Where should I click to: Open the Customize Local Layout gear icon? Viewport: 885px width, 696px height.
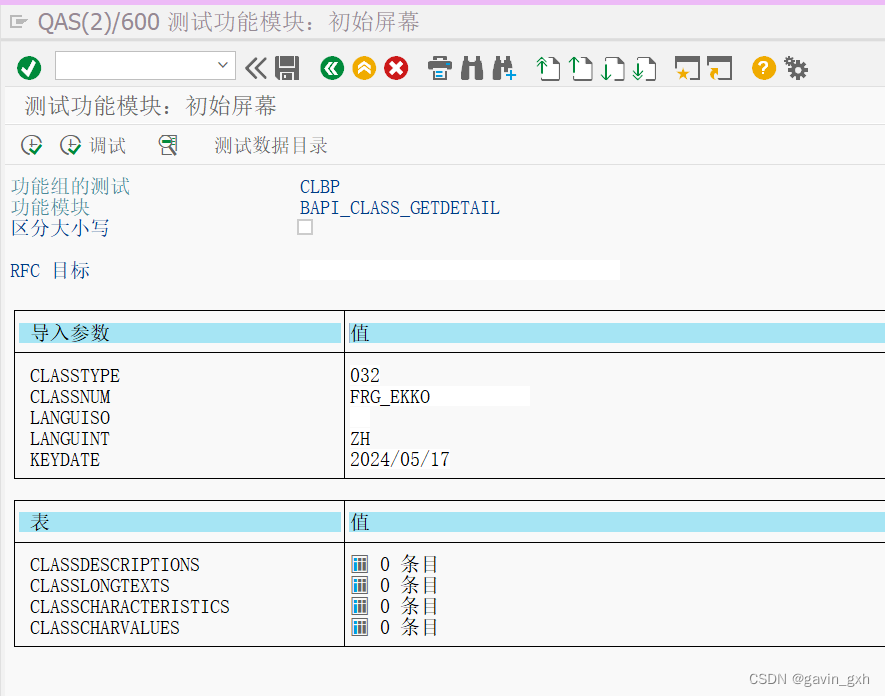[x=795, y=68]
